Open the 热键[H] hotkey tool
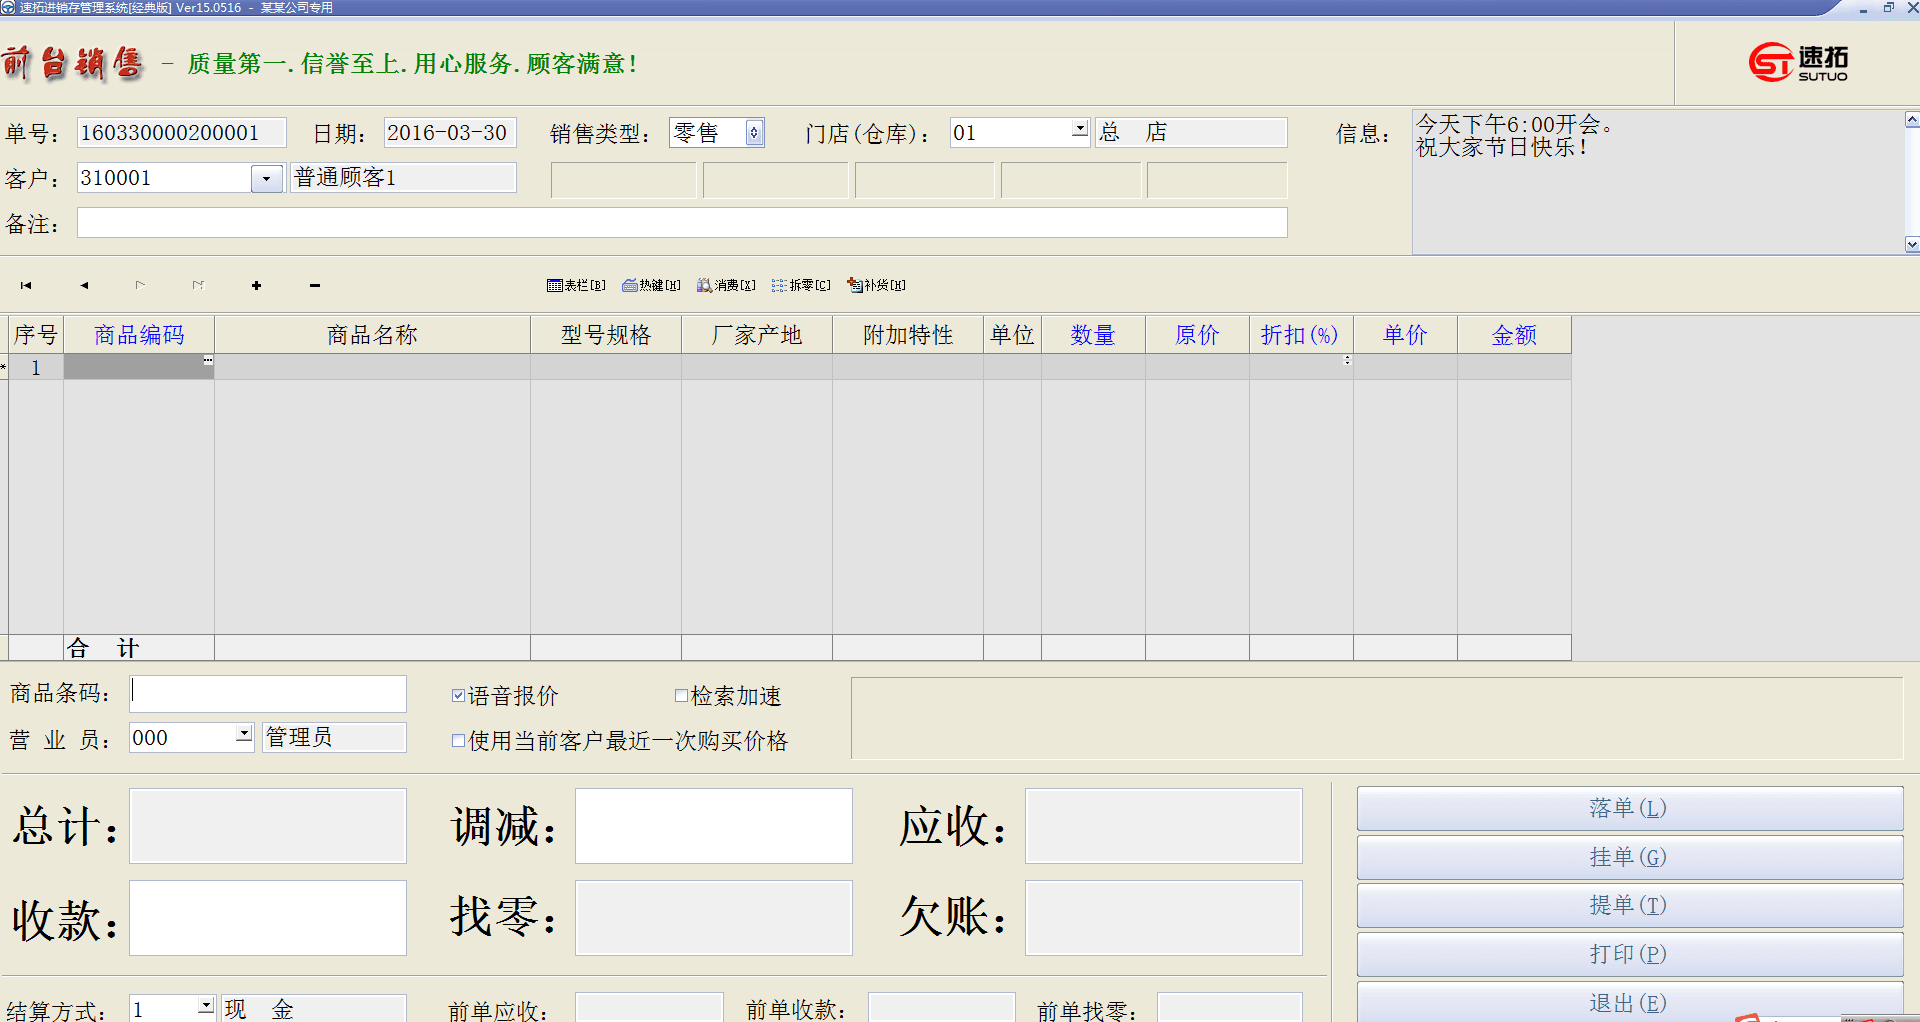1920x1022 pixels. [651, 285]
